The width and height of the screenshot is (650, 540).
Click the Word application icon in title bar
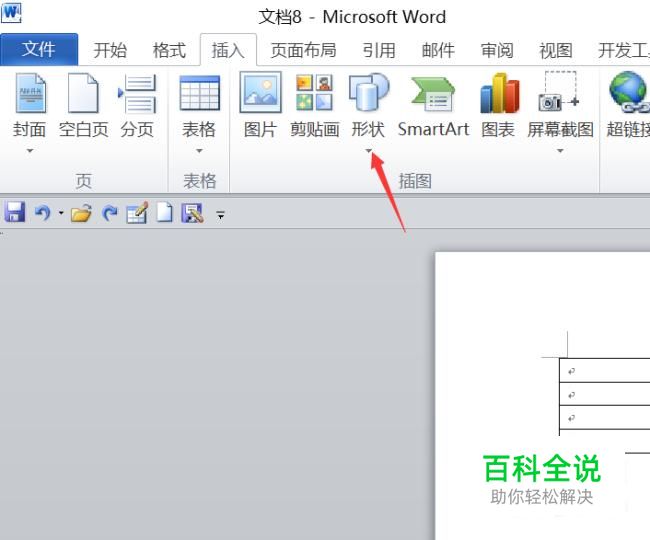(11, 12)
